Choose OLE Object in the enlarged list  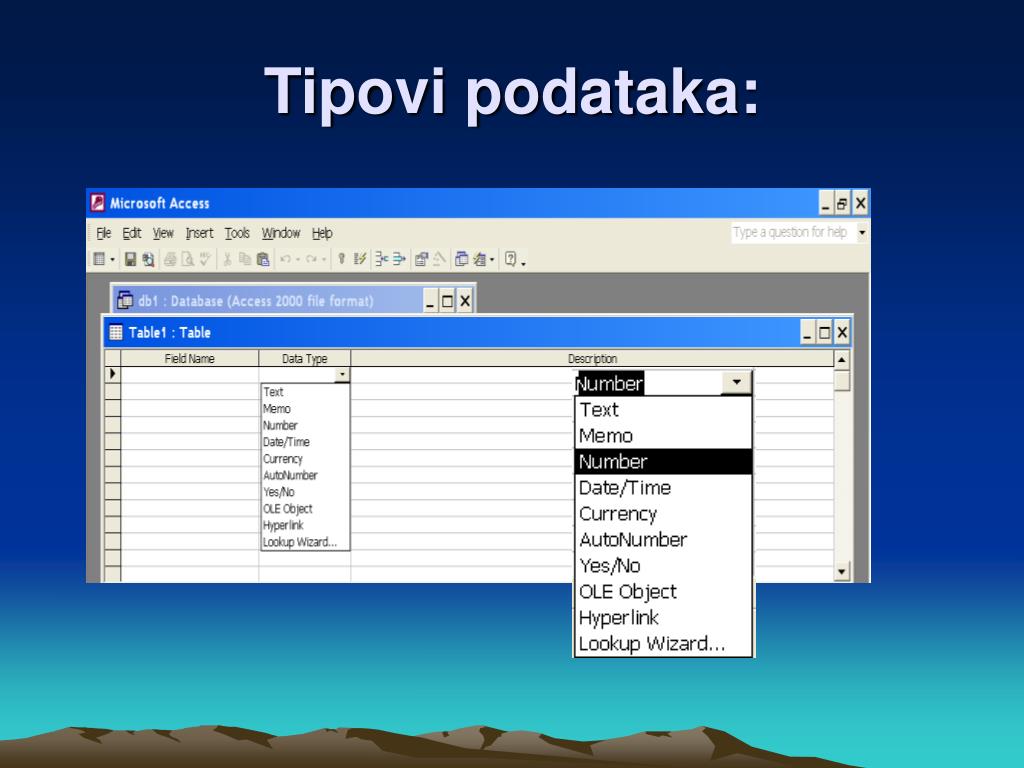(x=664, y=592)
